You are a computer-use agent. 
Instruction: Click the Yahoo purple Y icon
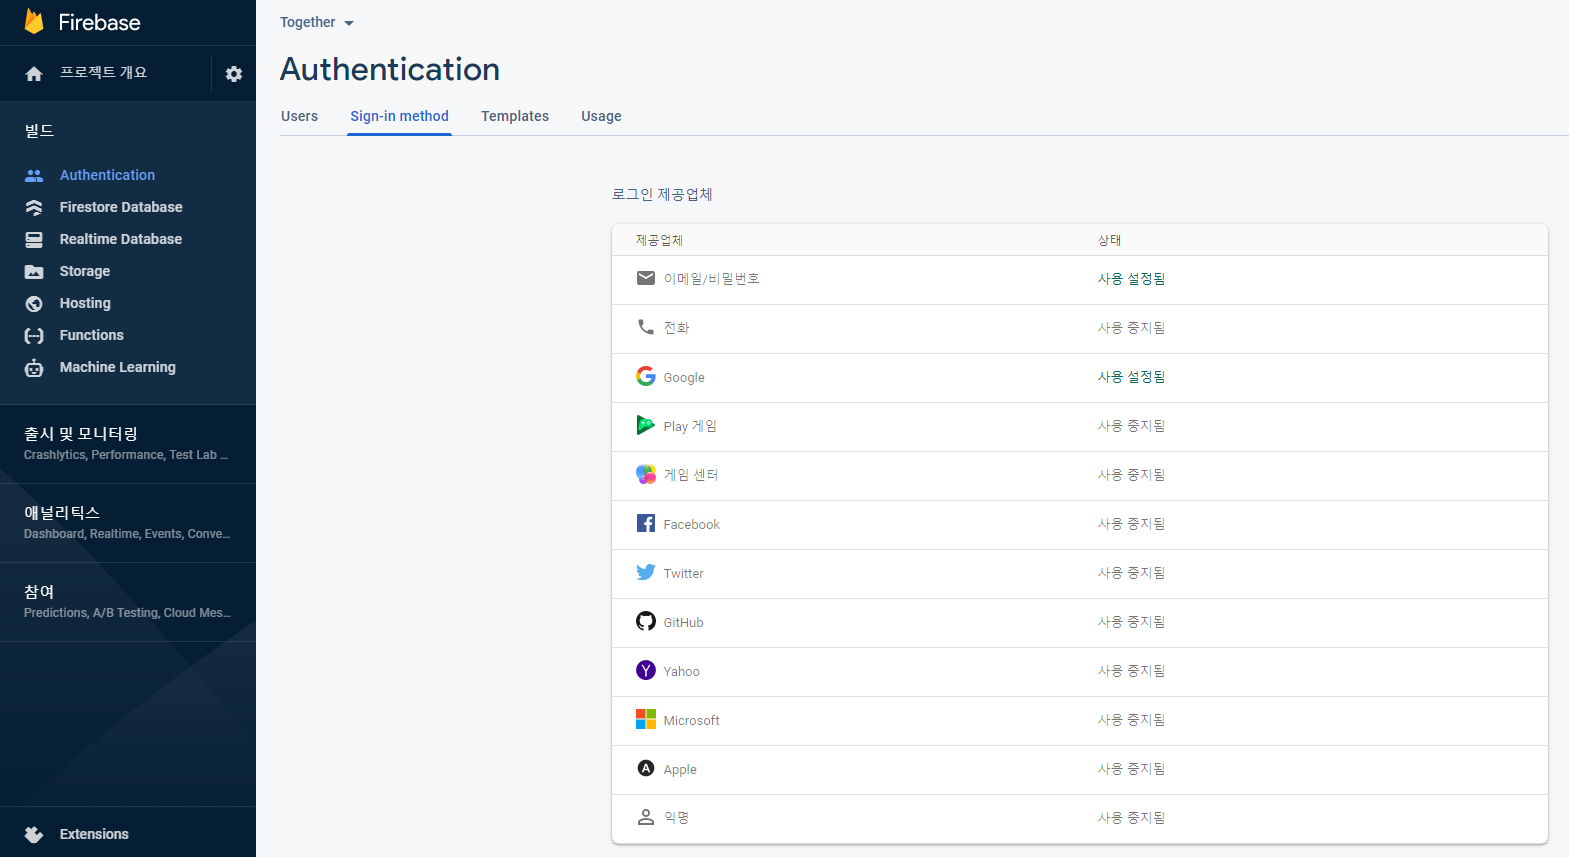click(x=646, y=670)
